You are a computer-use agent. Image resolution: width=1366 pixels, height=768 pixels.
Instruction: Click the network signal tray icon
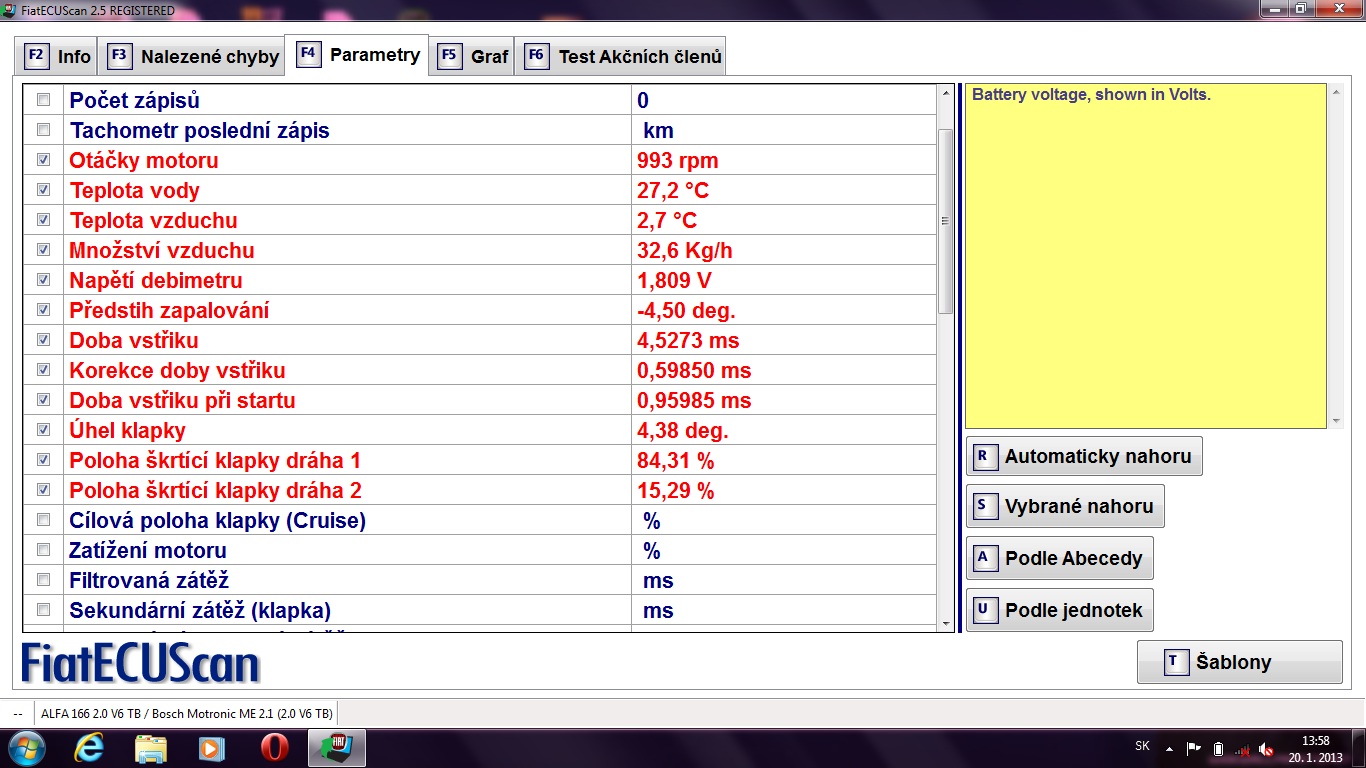click(x=1242, y=749)
